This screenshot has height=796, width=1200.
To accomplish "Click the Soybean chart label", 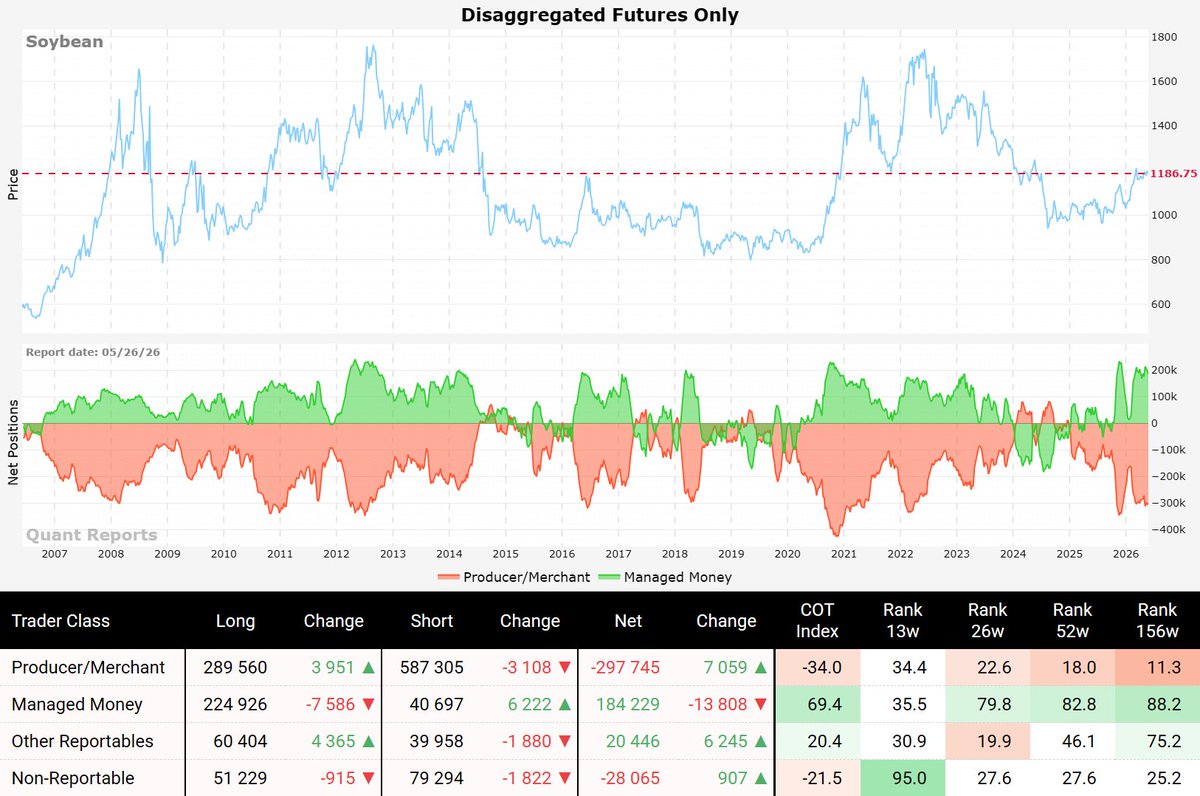I will [64, 42].
